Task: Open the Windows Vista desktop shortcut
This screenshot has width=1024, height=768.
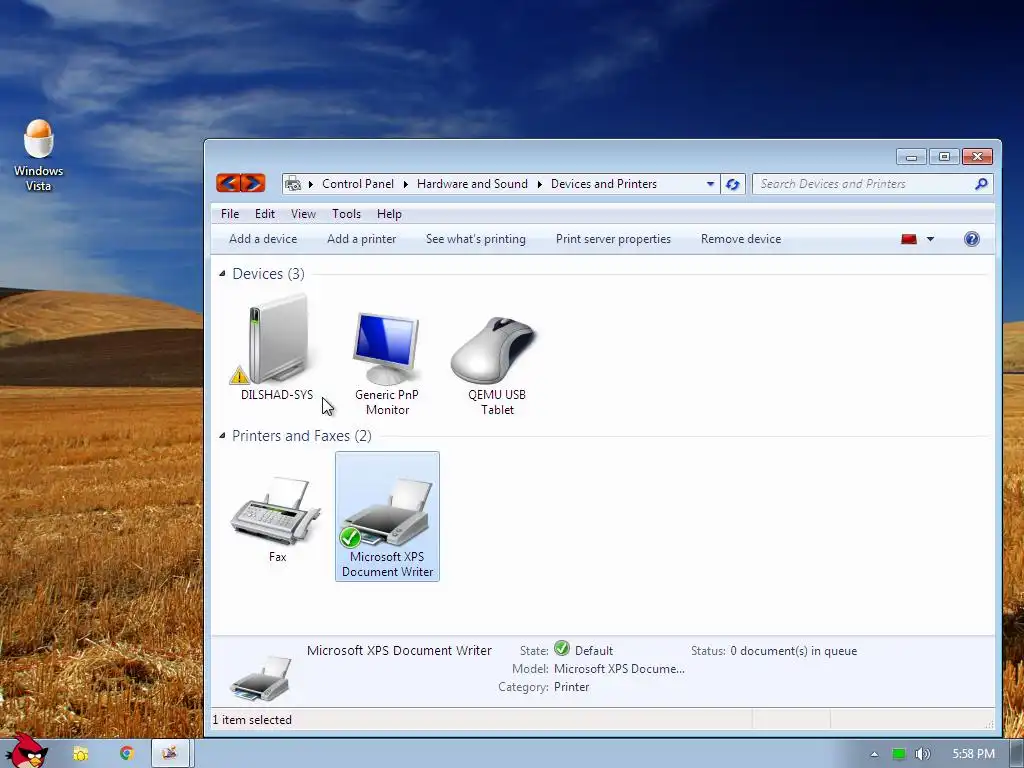Action: coord(39,155)
